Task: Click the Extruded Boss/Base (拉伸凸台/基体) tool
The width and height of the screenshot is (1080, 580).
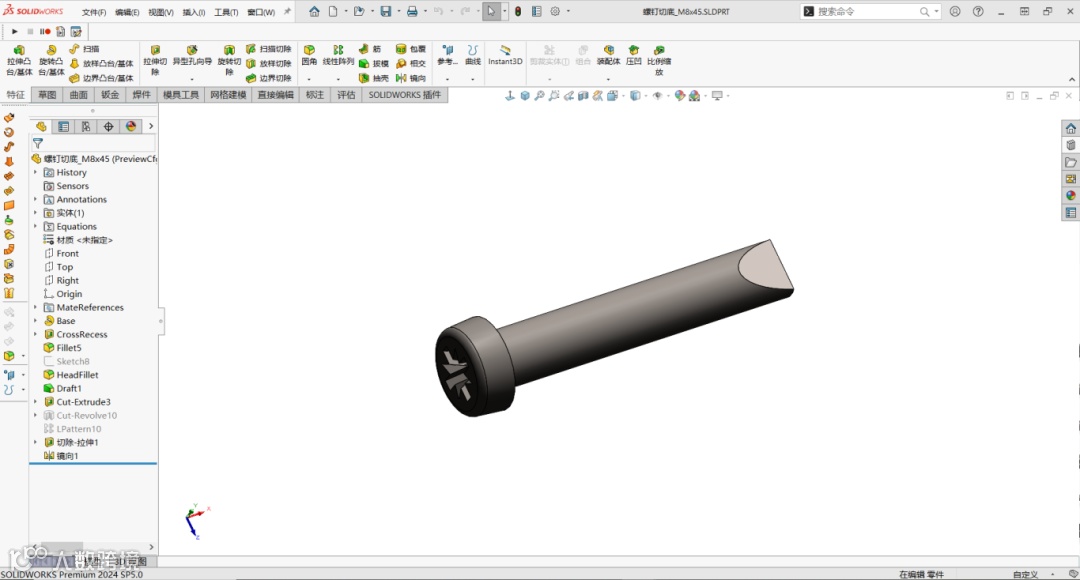Action: click(19, 60)
